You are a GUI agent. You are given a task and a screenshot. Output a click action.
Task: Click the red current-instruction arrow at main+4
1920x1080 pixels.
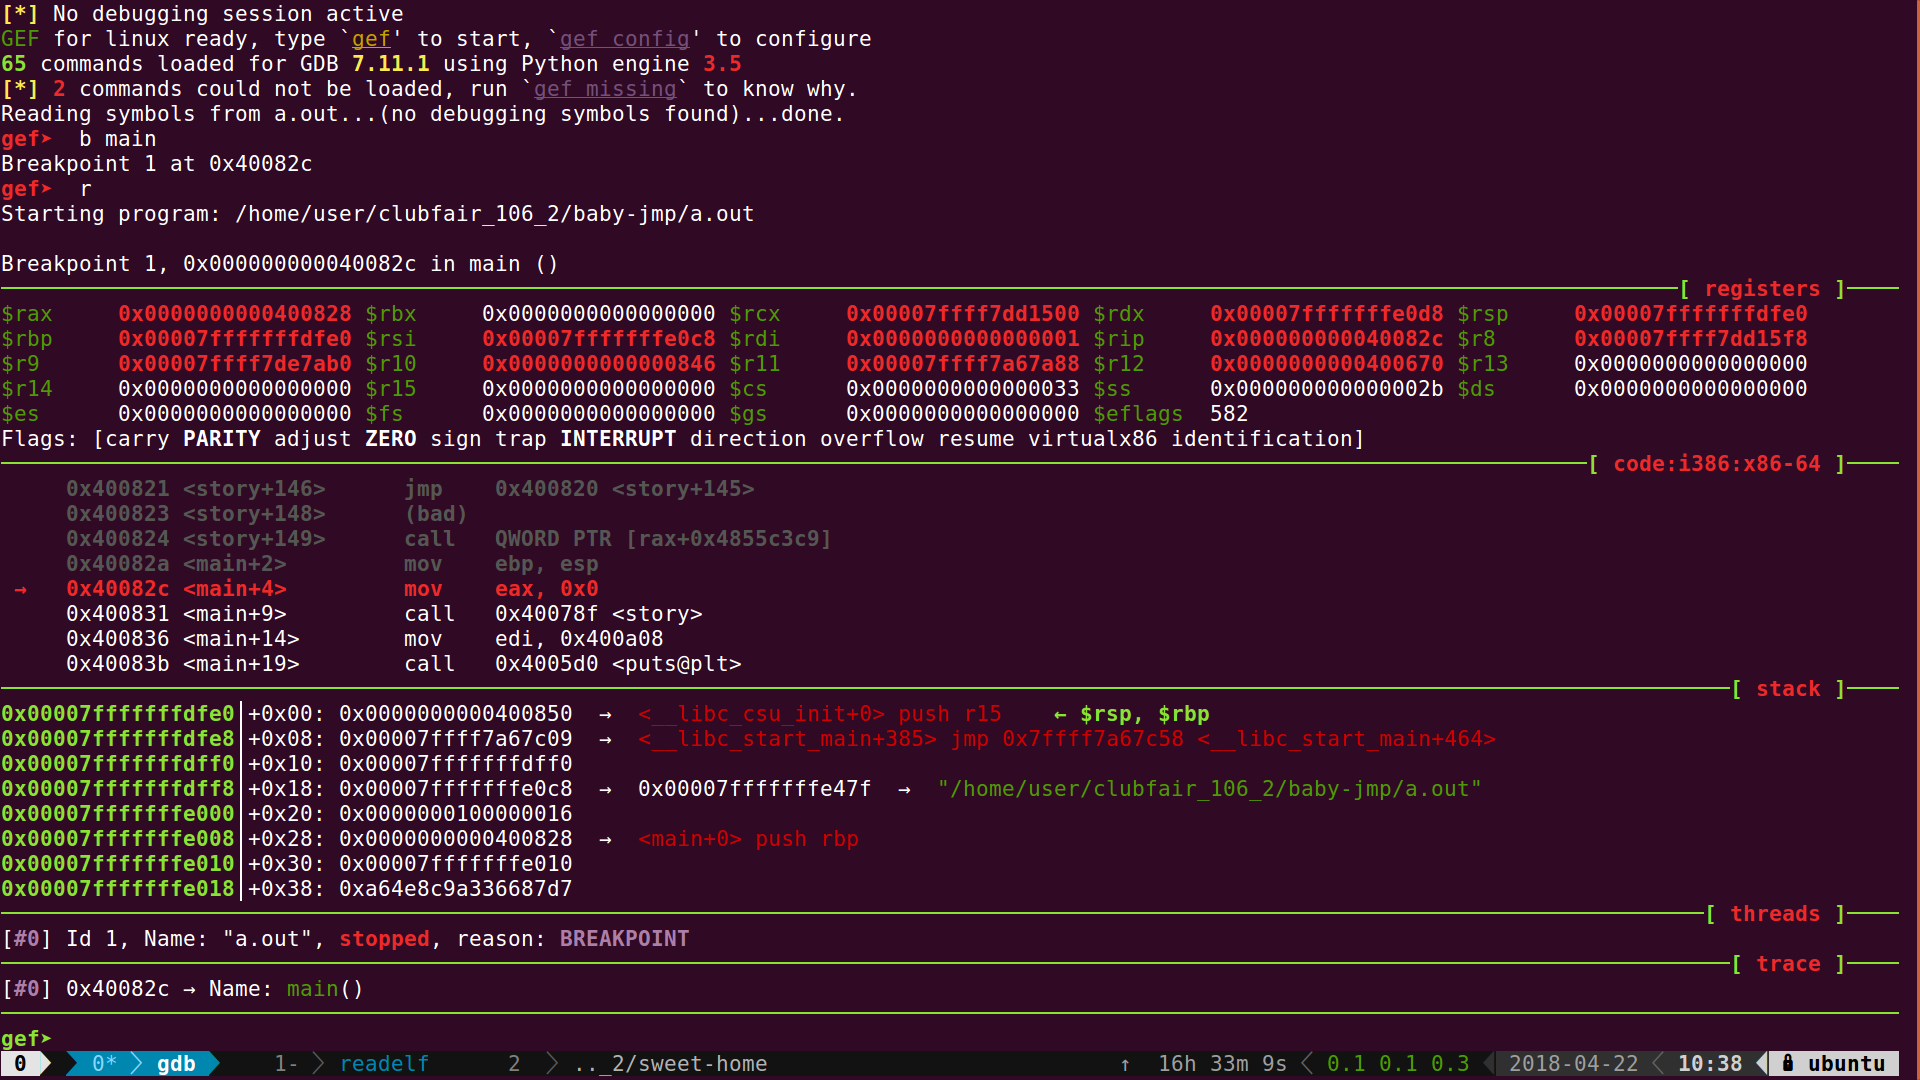(20, 590)
